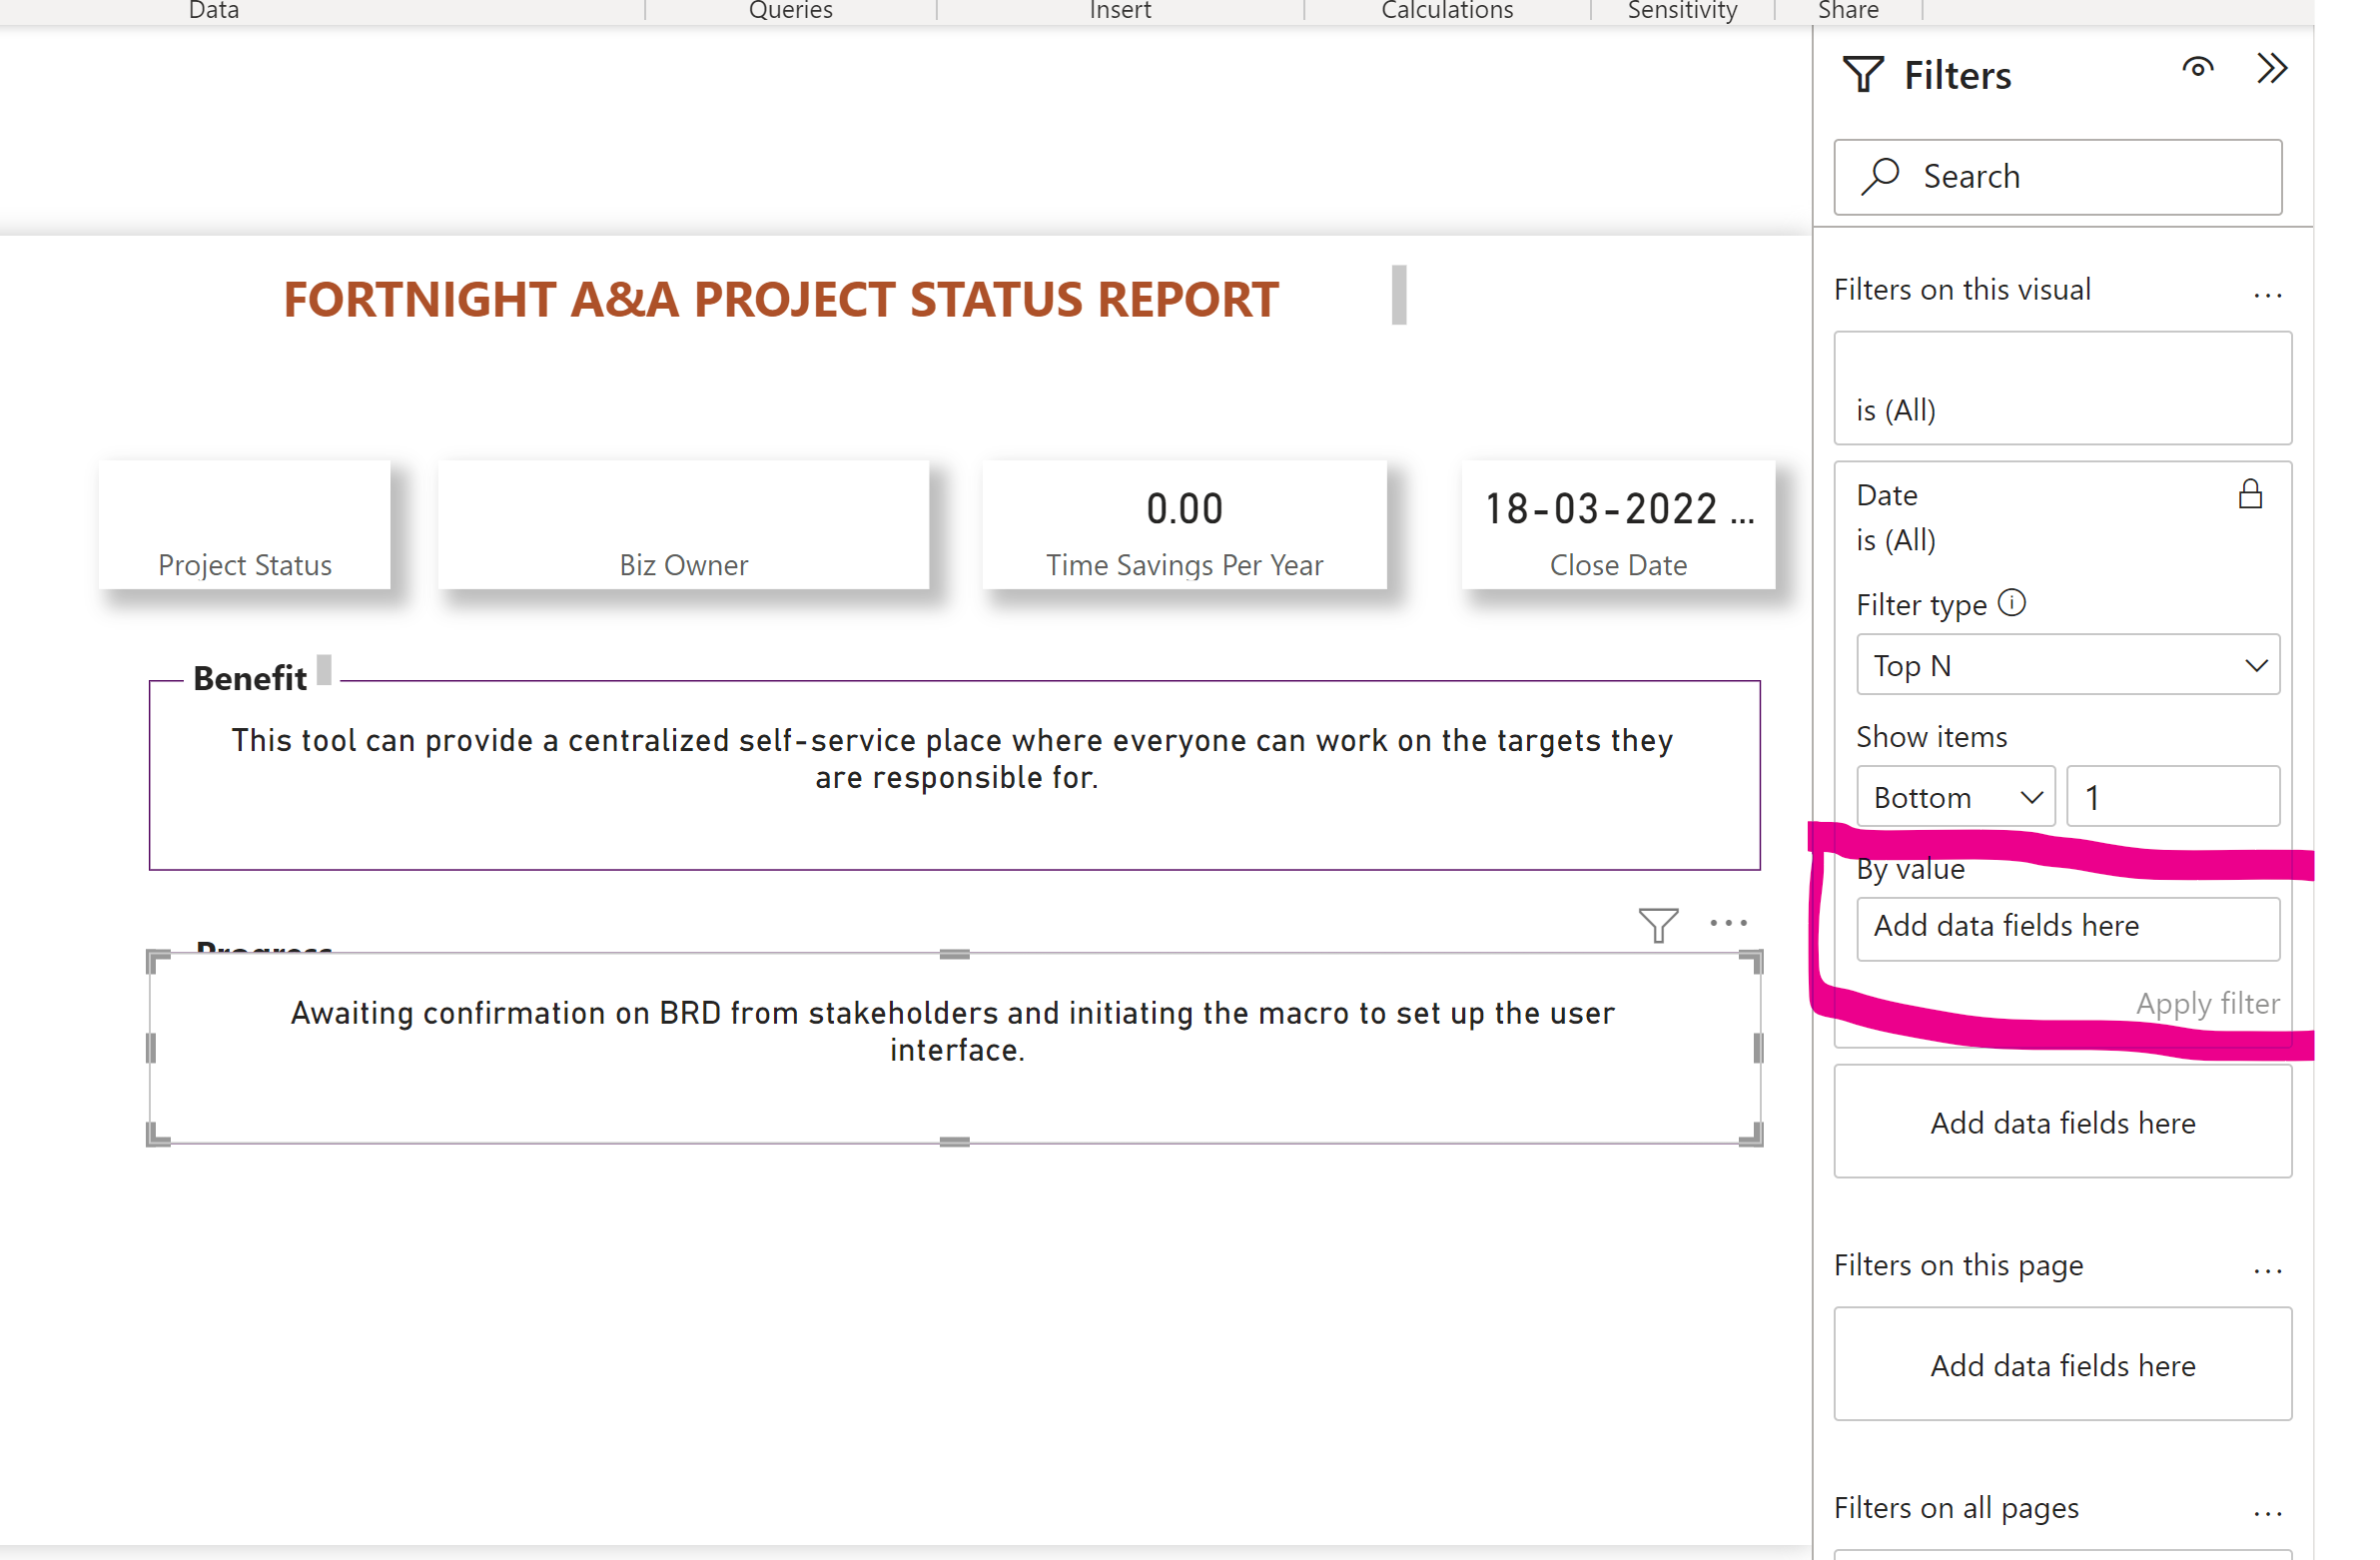Click the Search field in Filters pane
2380x1560 pixels.
2057,177
